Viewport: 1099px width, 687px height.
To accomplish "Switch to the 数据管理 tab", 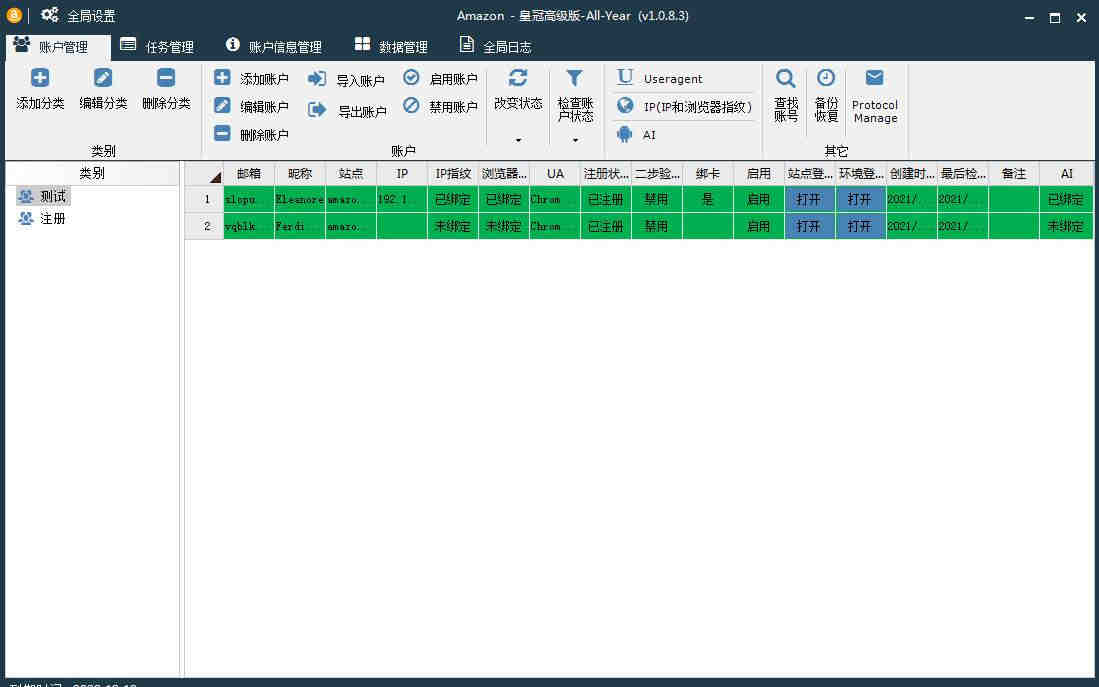I will [391, 47].
